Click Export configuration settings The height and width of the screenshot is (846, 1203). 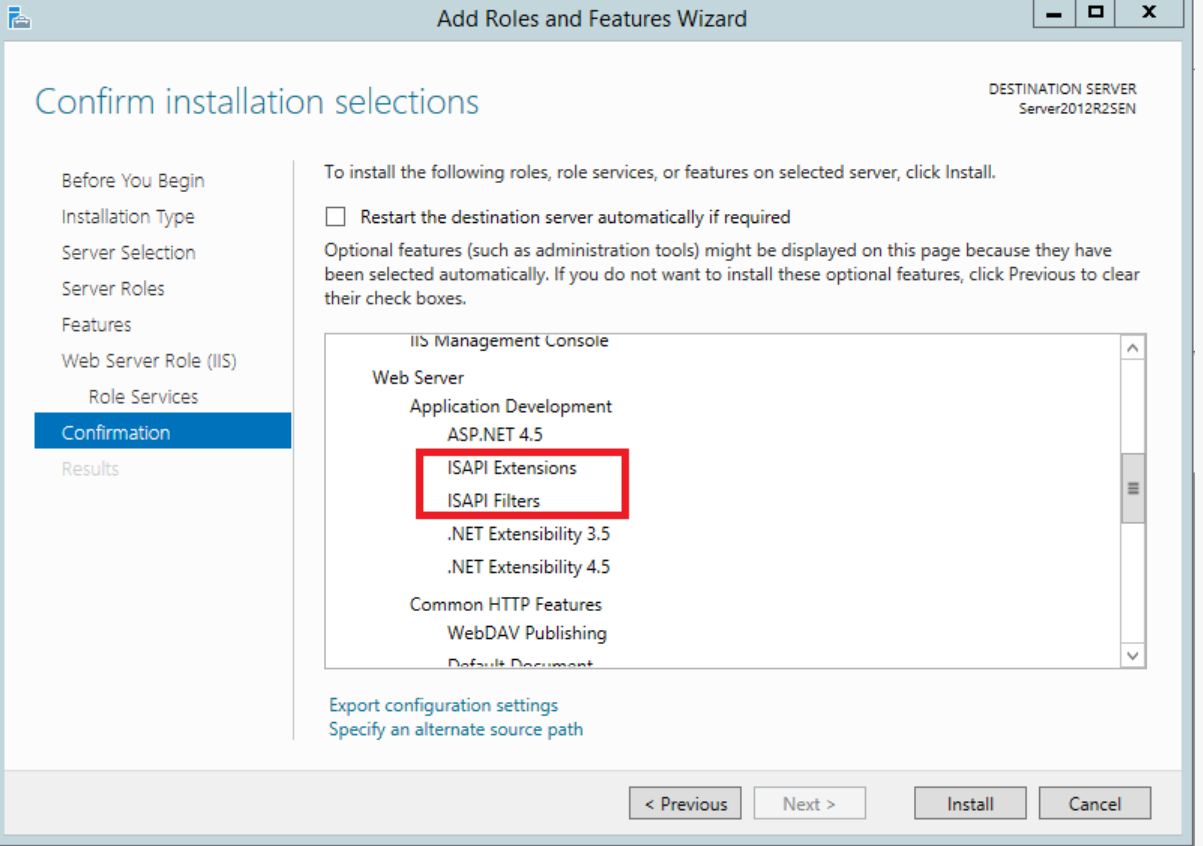point(443,705)
